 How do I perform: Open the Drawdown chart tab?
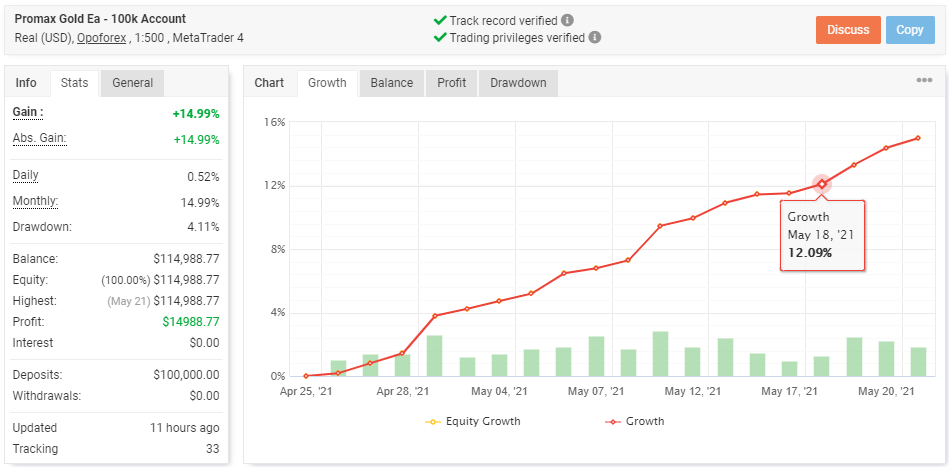coord(518,83)
